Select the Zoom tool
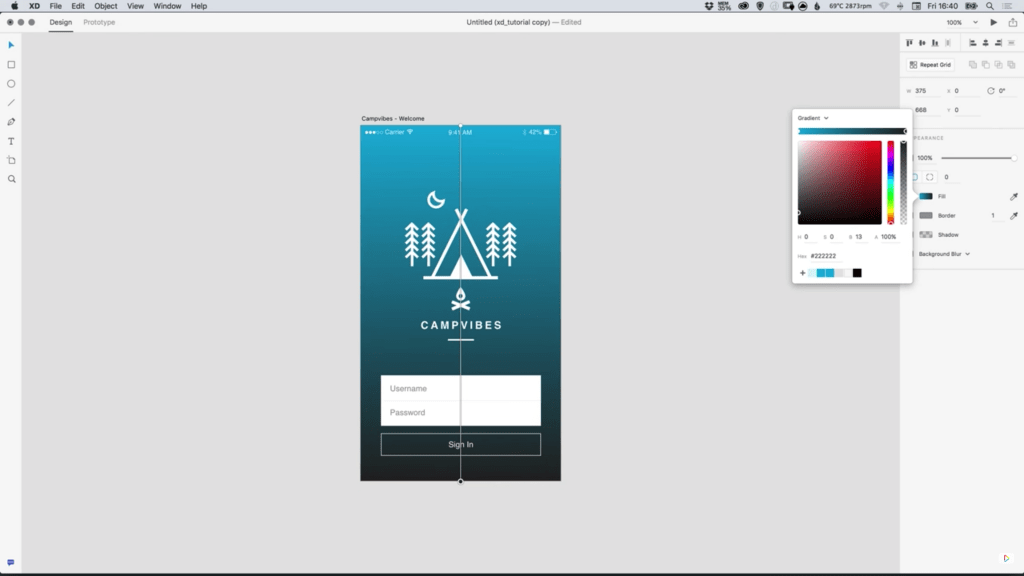Screen dimensions: 1024x576 pyautogui.click(x=11, y=178)
